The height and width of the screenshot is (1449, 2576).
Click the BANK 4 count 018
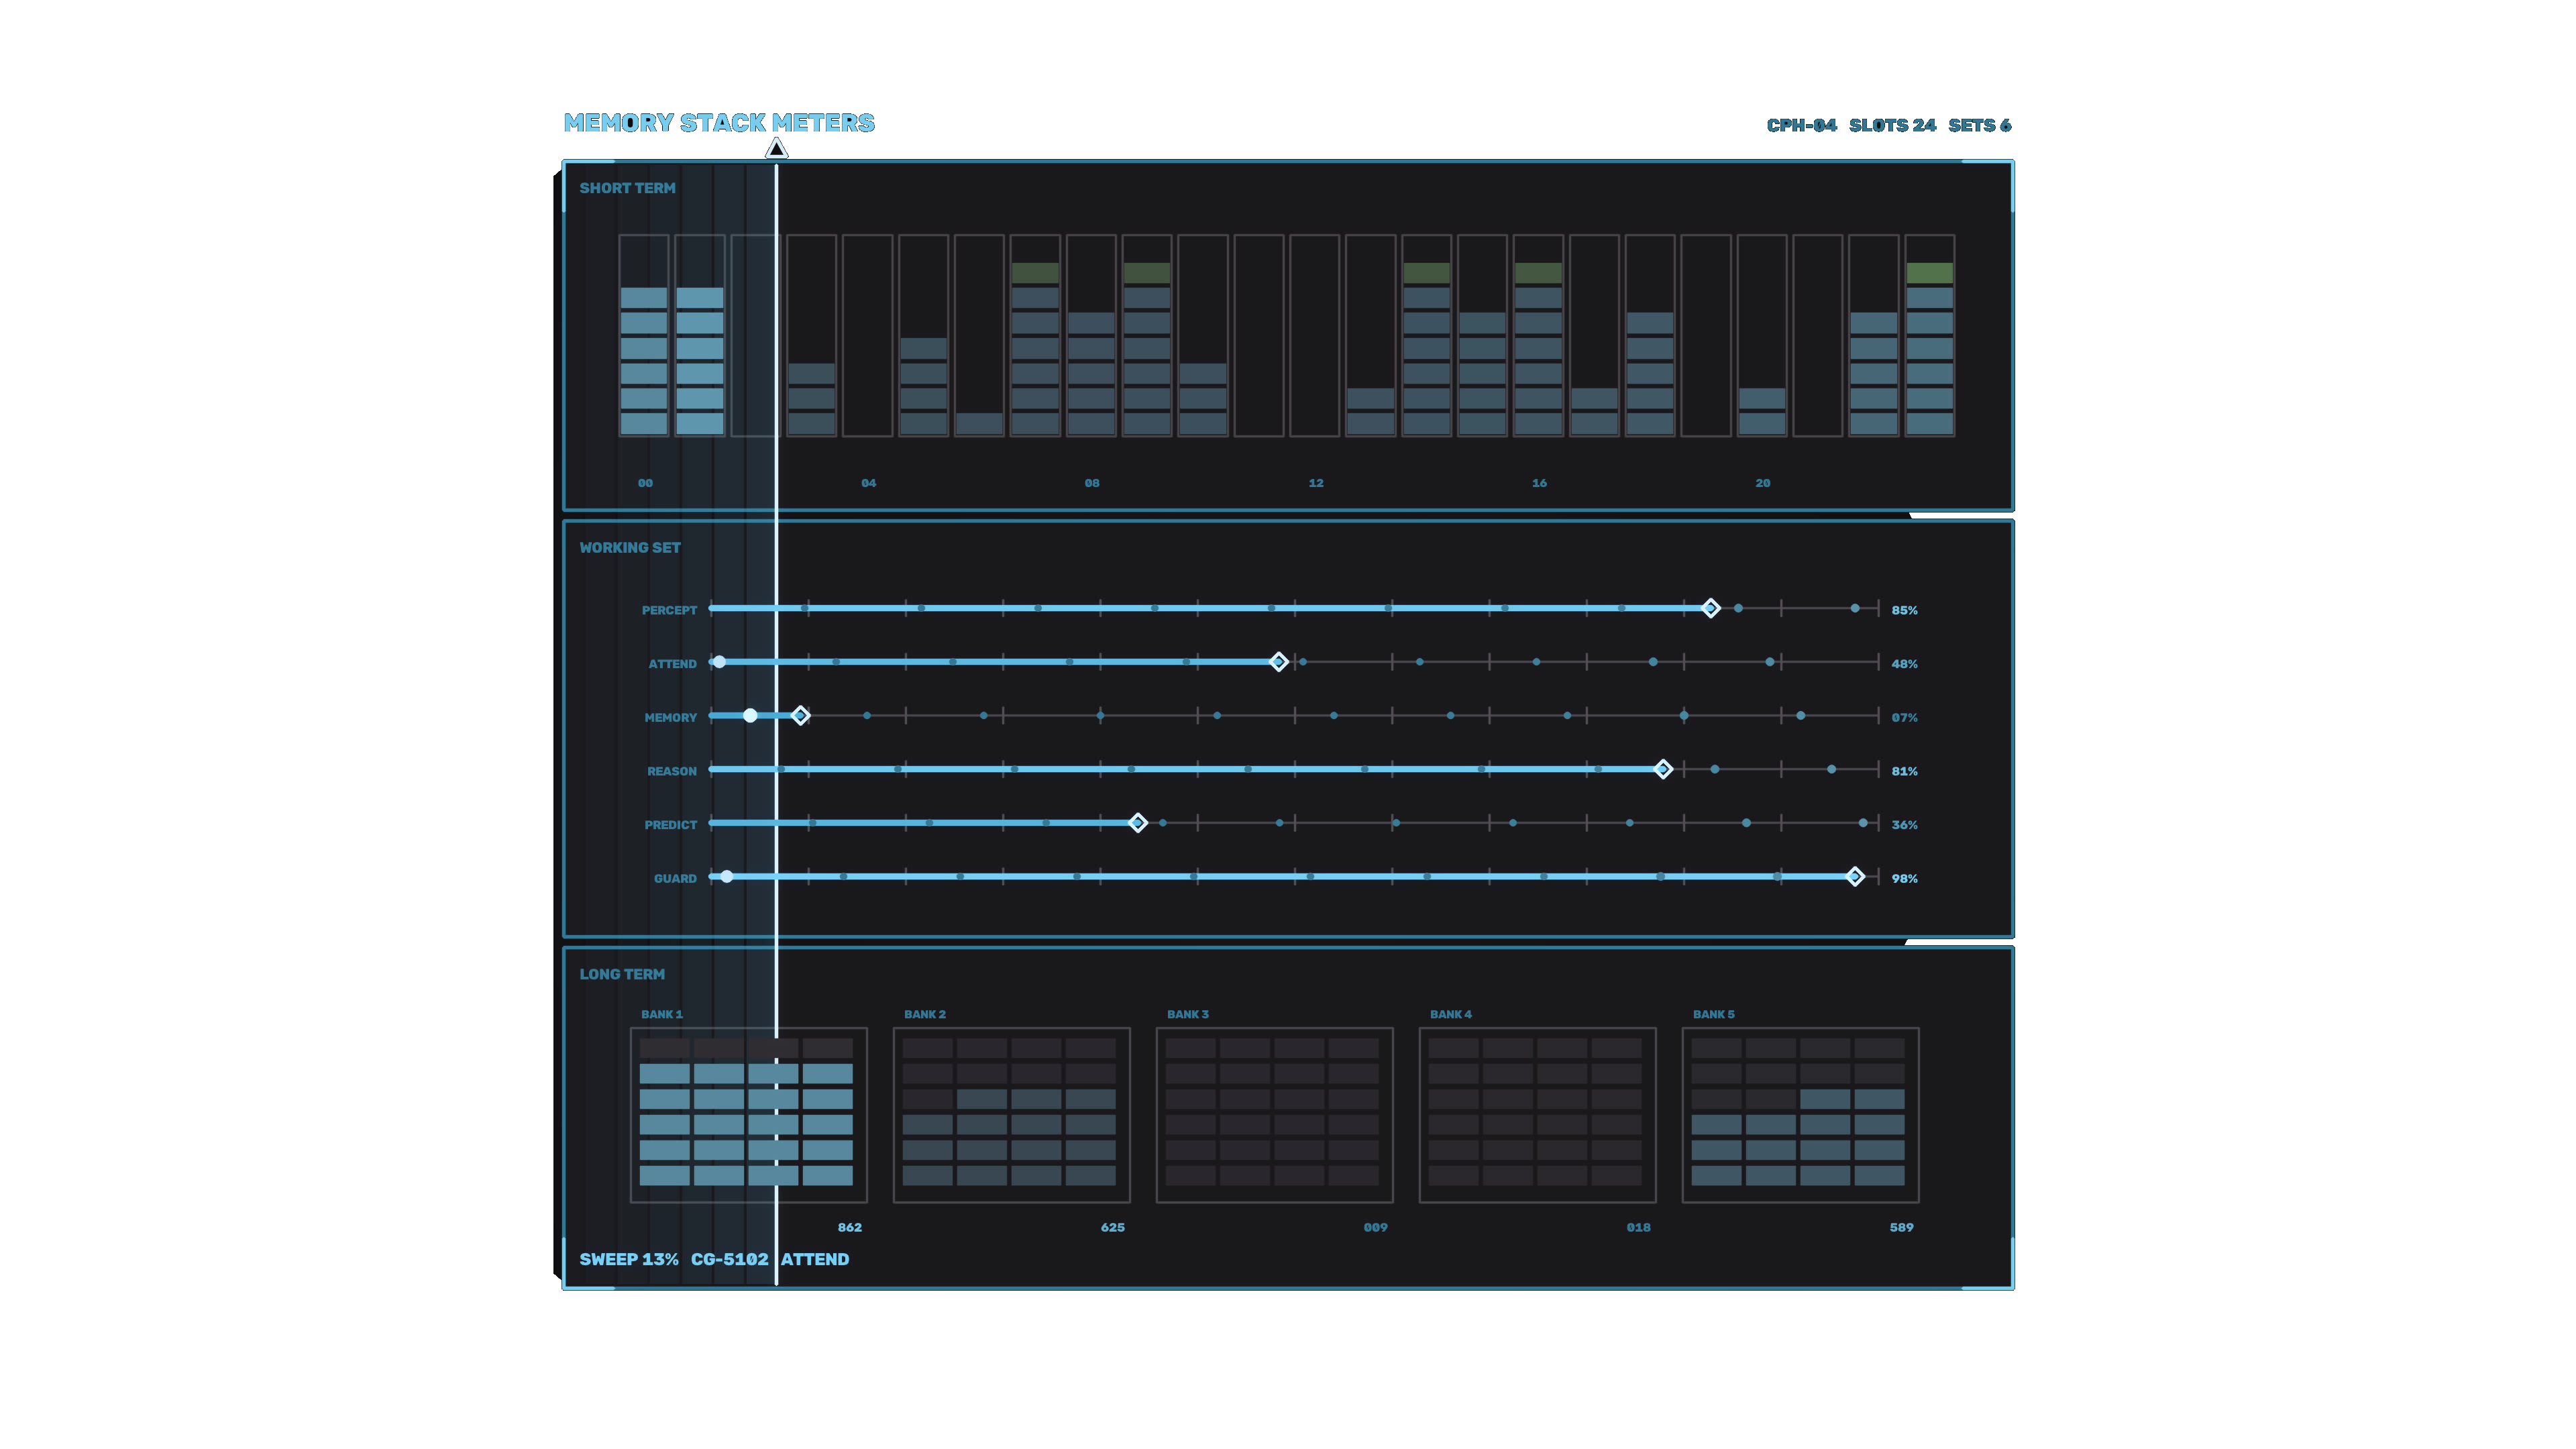click(1638, 1227)
